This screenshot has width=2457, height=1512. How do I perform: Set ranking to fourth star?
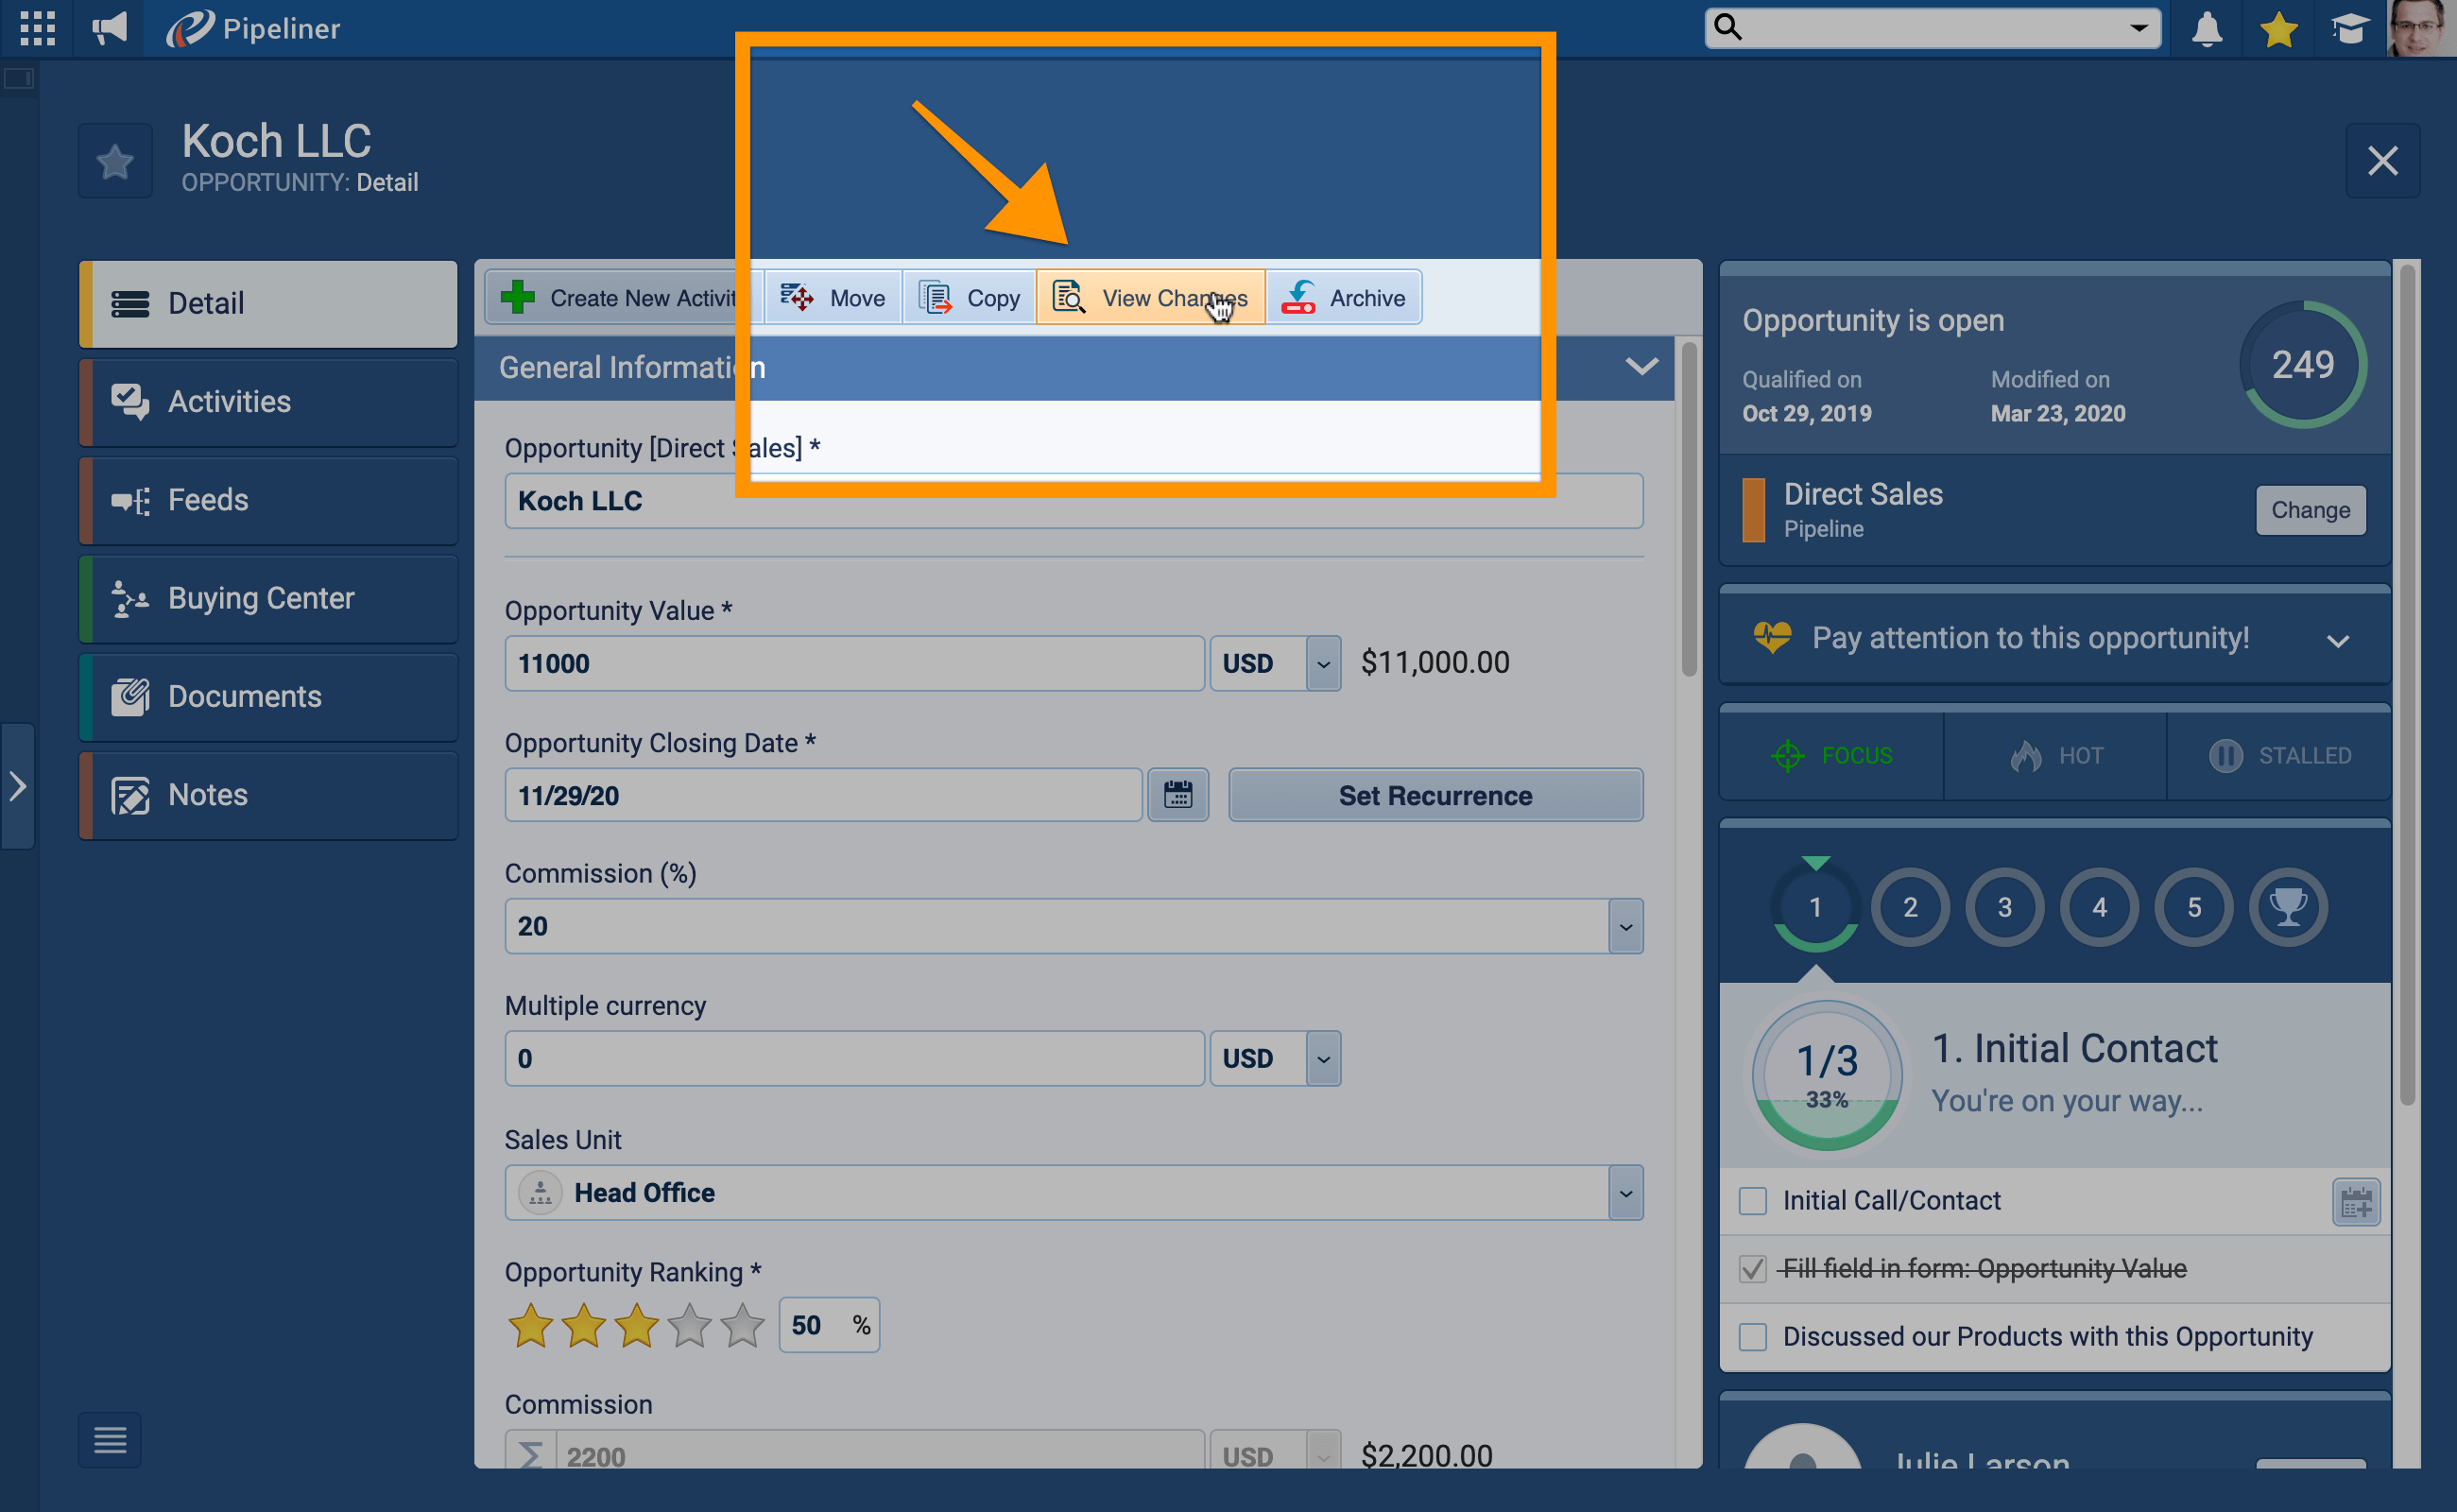689,1325
